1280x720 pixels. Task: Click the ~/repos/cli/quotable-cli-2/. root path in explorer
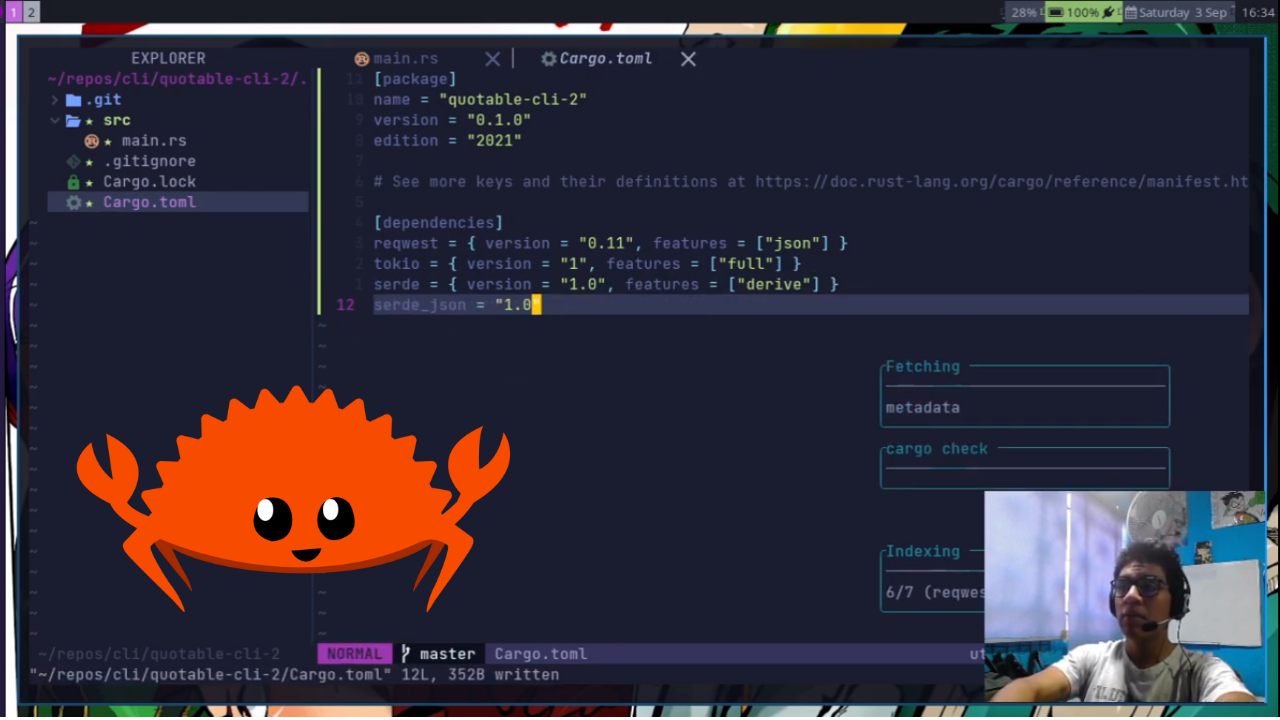(177, 79)
